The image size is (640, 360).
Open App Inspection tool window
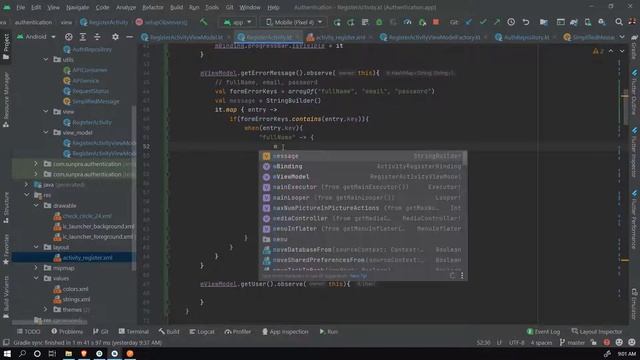tap(285, 331)
